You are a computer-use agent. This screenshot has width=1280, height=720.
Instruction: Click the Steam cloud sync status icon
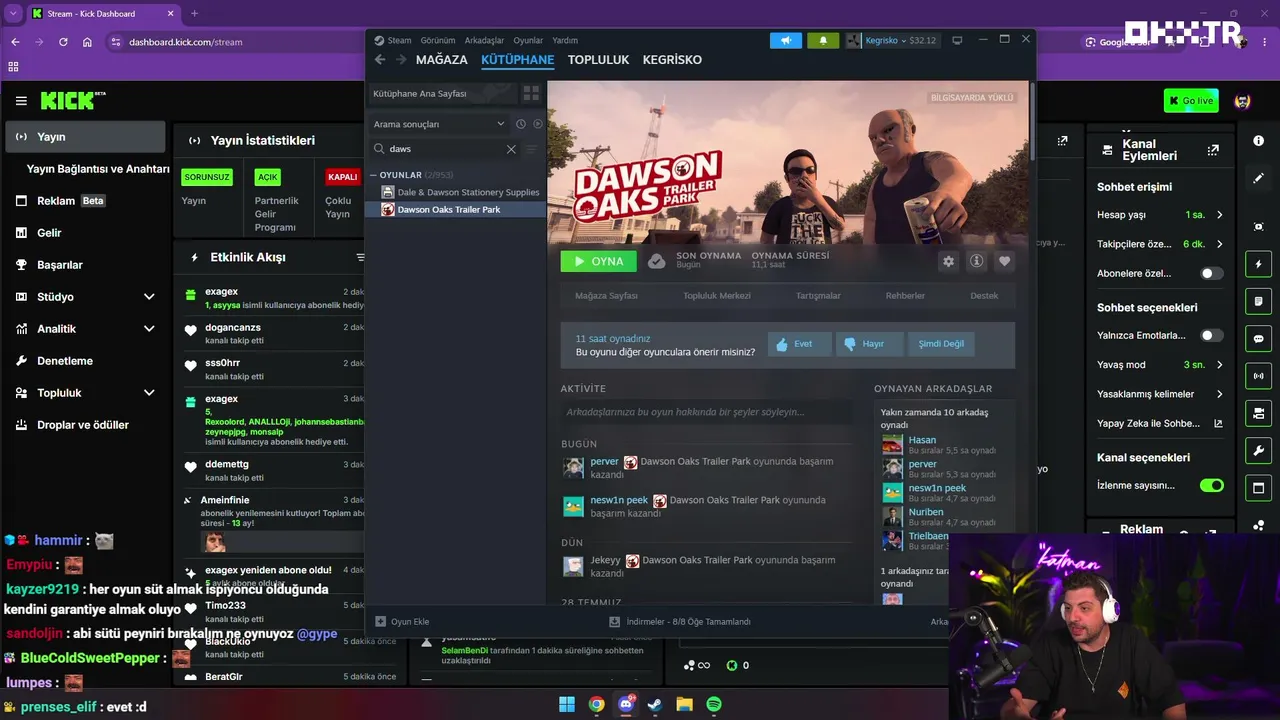coord(656,261)
